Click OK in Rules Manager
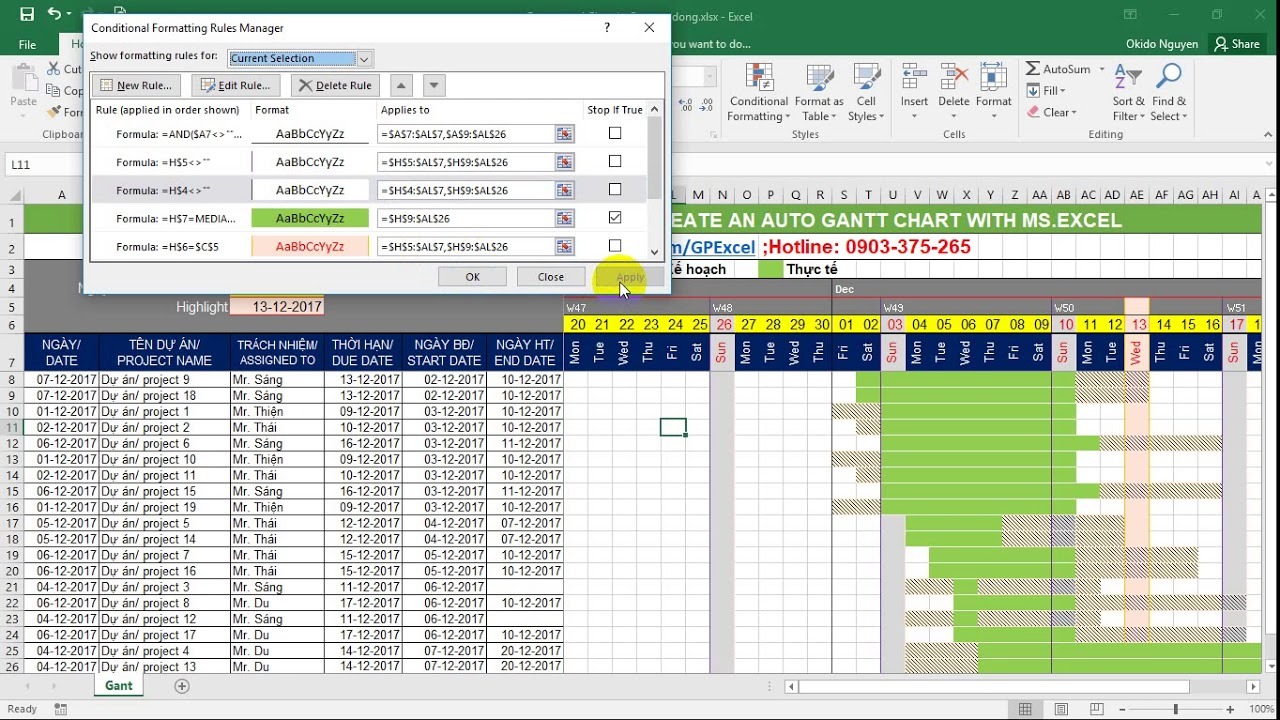 pos(472,277)
